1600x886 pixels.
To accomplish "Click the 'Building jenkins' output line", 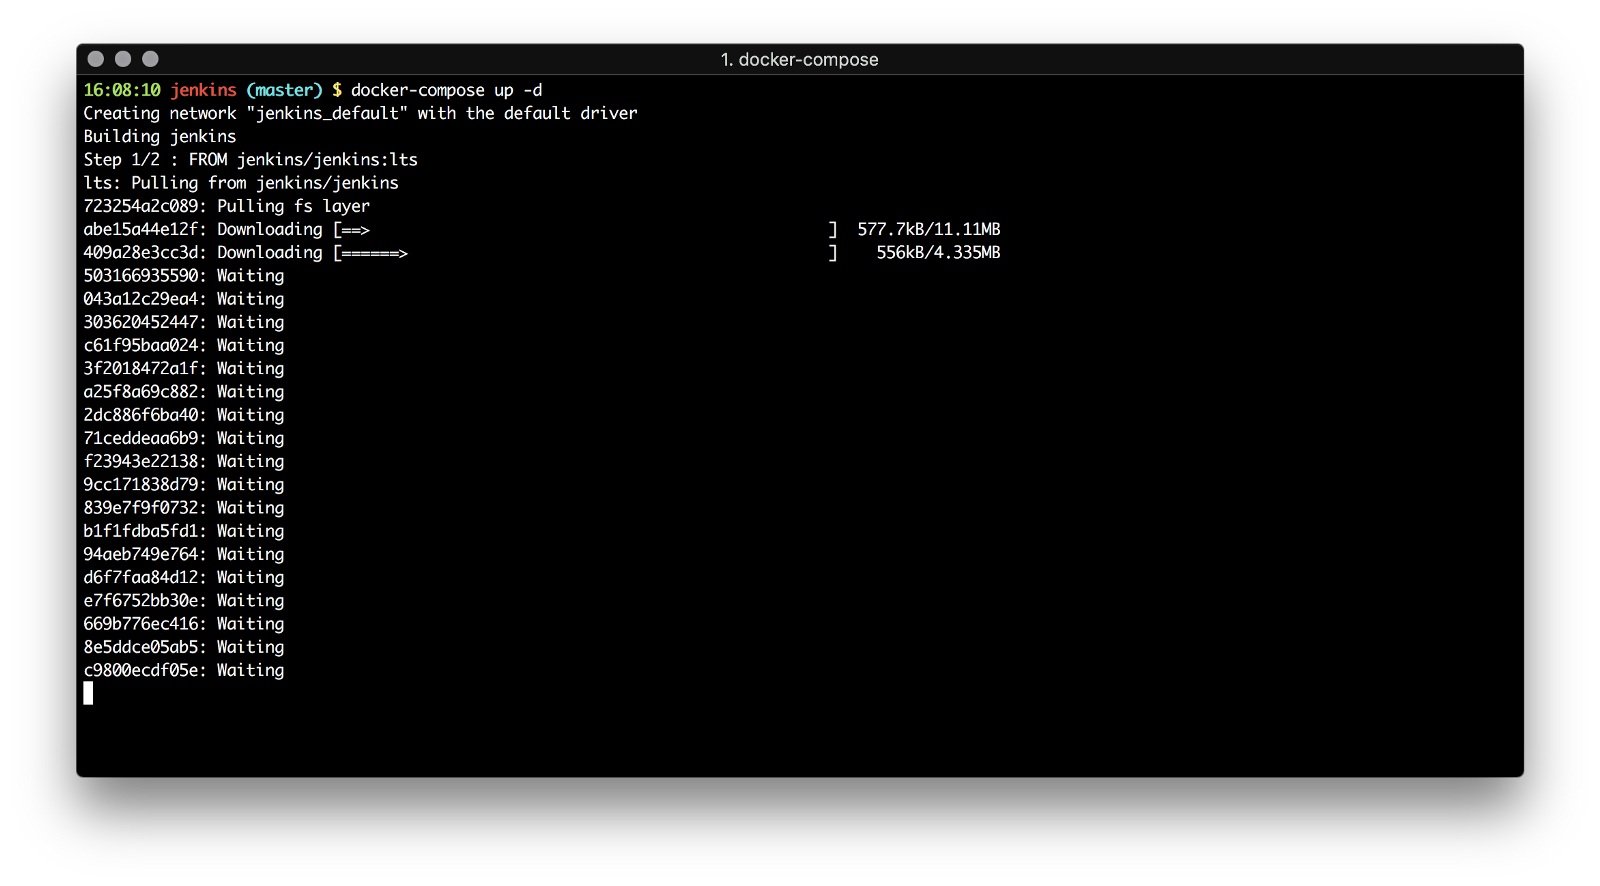I will tap(160, 136).
